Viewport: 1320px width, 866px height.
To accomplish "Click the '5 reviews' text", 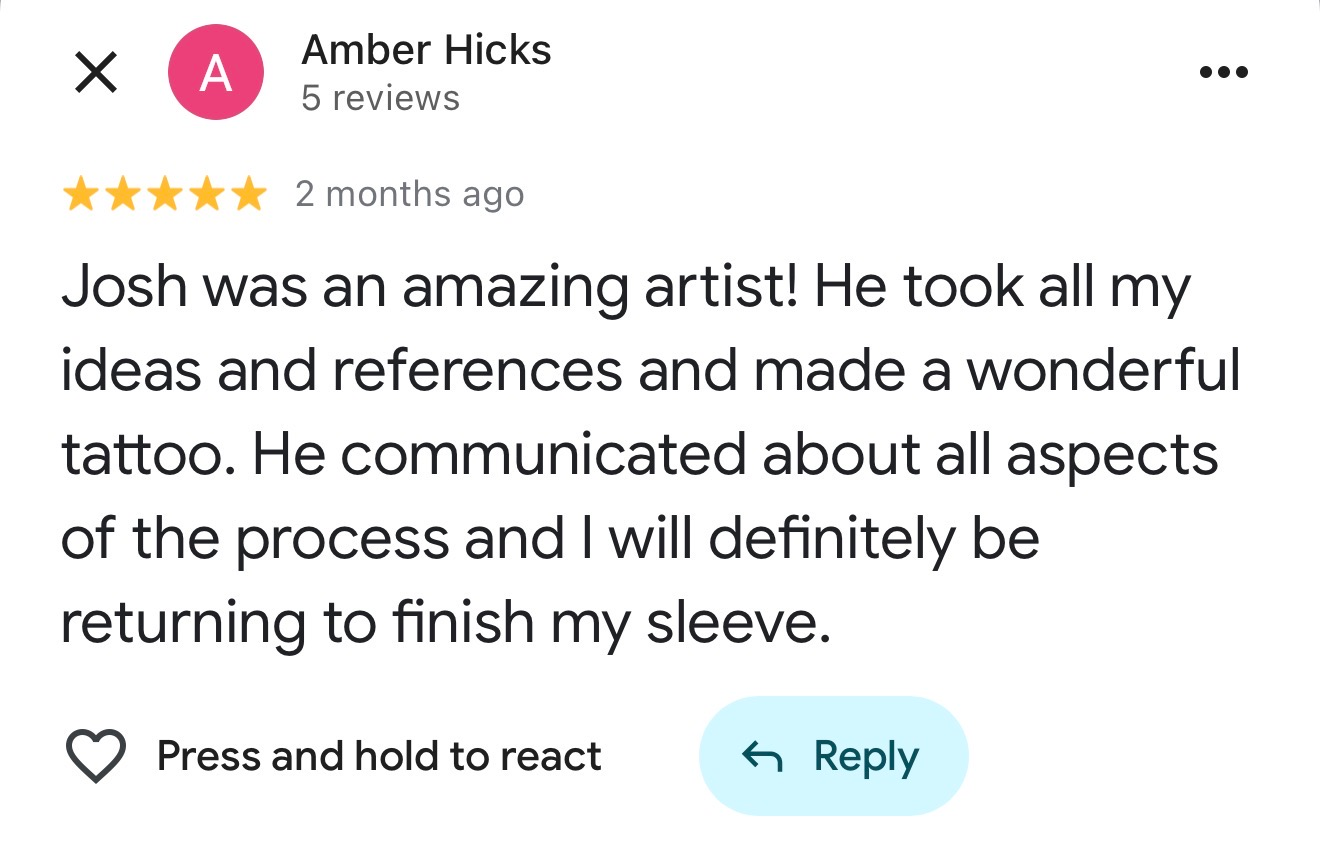I will 380,98.
